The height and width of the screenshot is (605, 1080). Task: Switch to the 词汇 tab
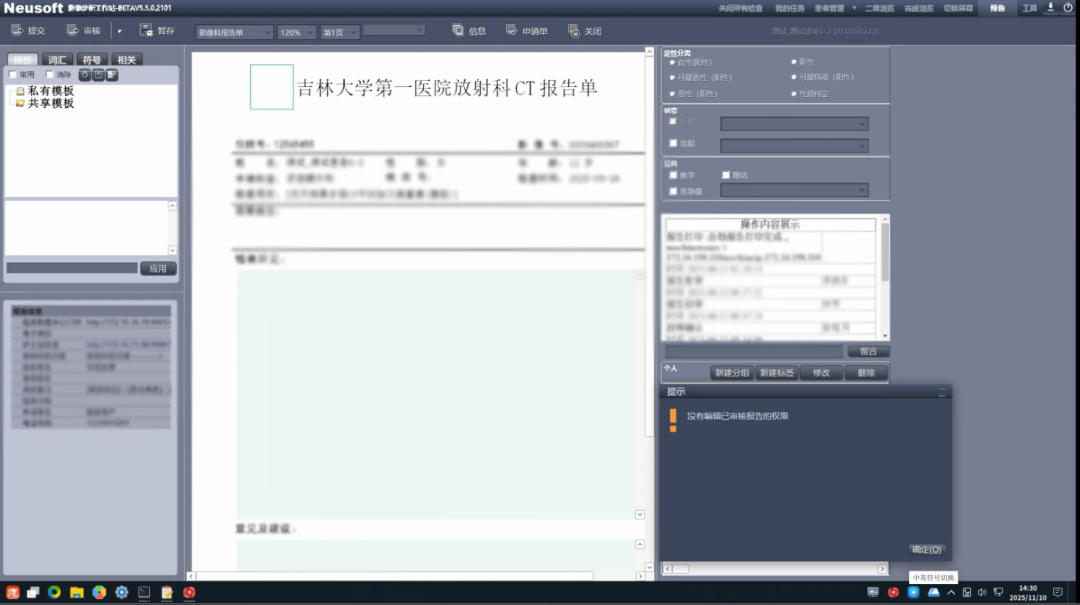[57, 59]
